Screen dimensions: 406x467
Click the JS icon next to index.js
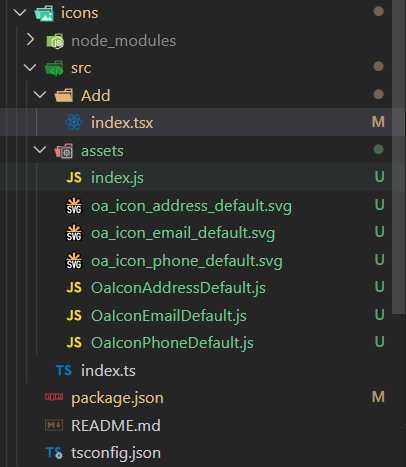[74, 177]
